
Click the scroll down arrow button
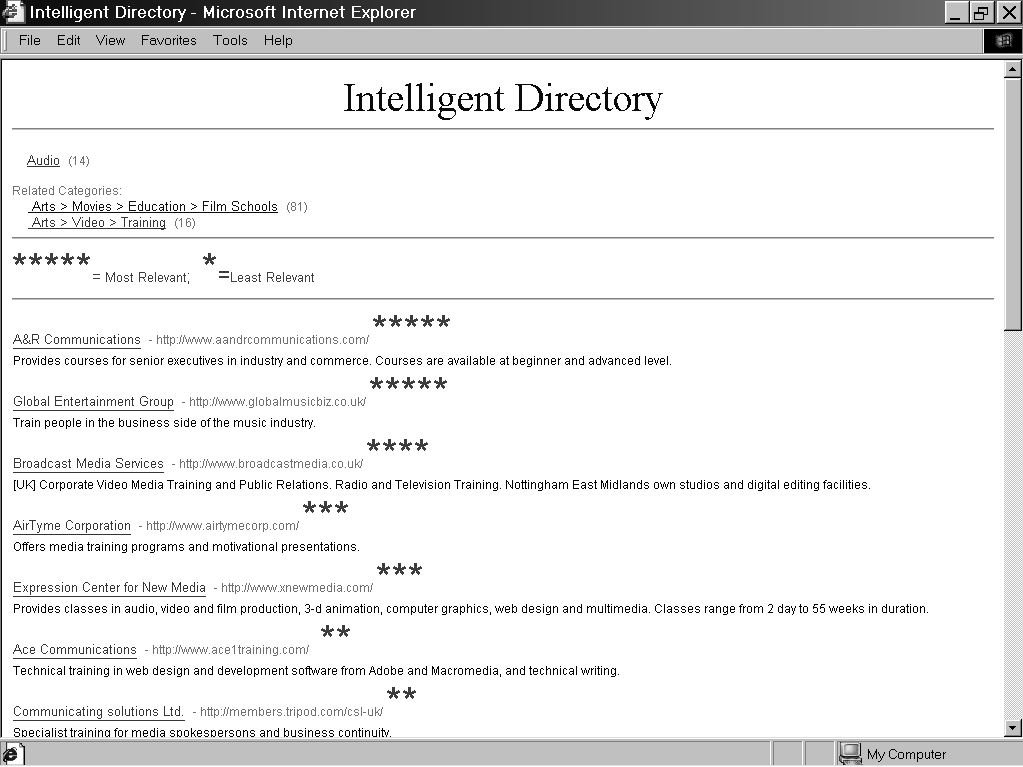1013,728
